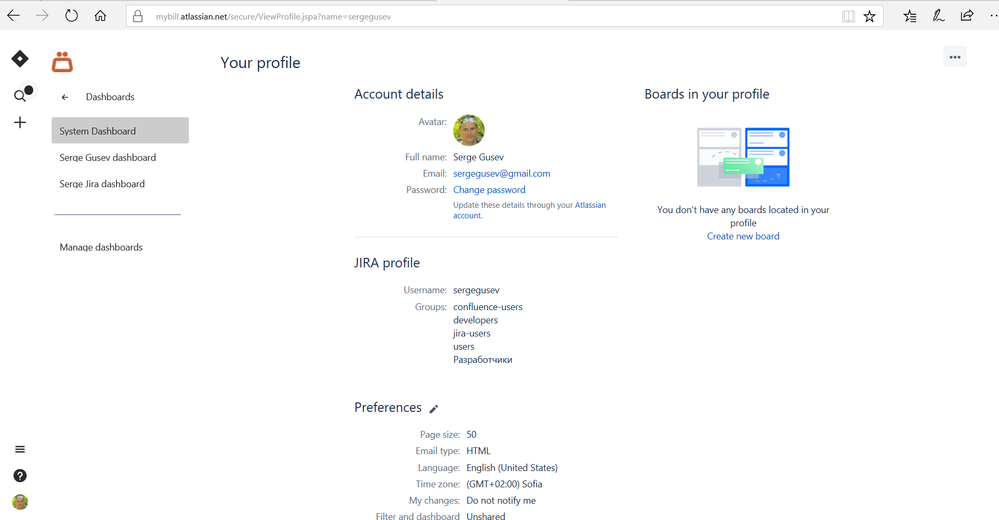Click the users group text
This screenshot has height=520, width=999.
click(x=464, y=347)
